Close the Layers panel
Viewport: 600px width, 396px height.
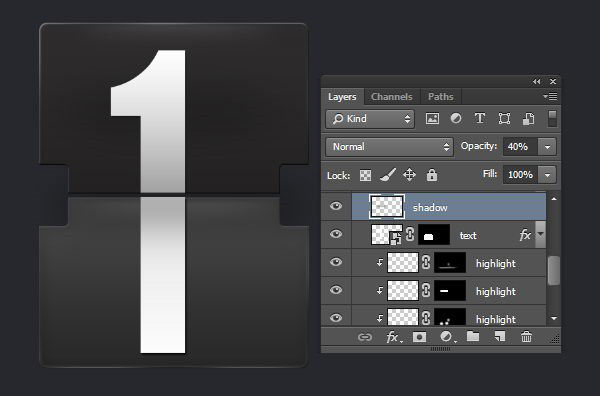[x=553, y=81]
